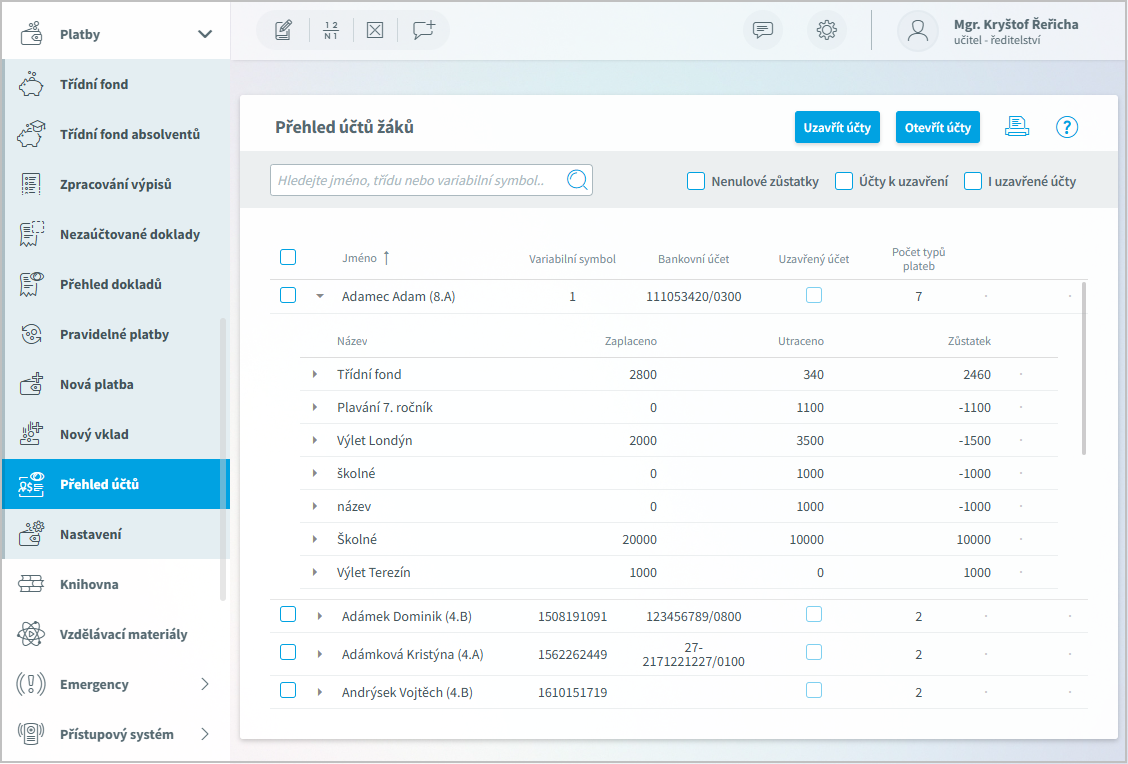This screenshot has height=764, width=1128.
Task: Click the user profile avatar icon
Action: [917, 30]
